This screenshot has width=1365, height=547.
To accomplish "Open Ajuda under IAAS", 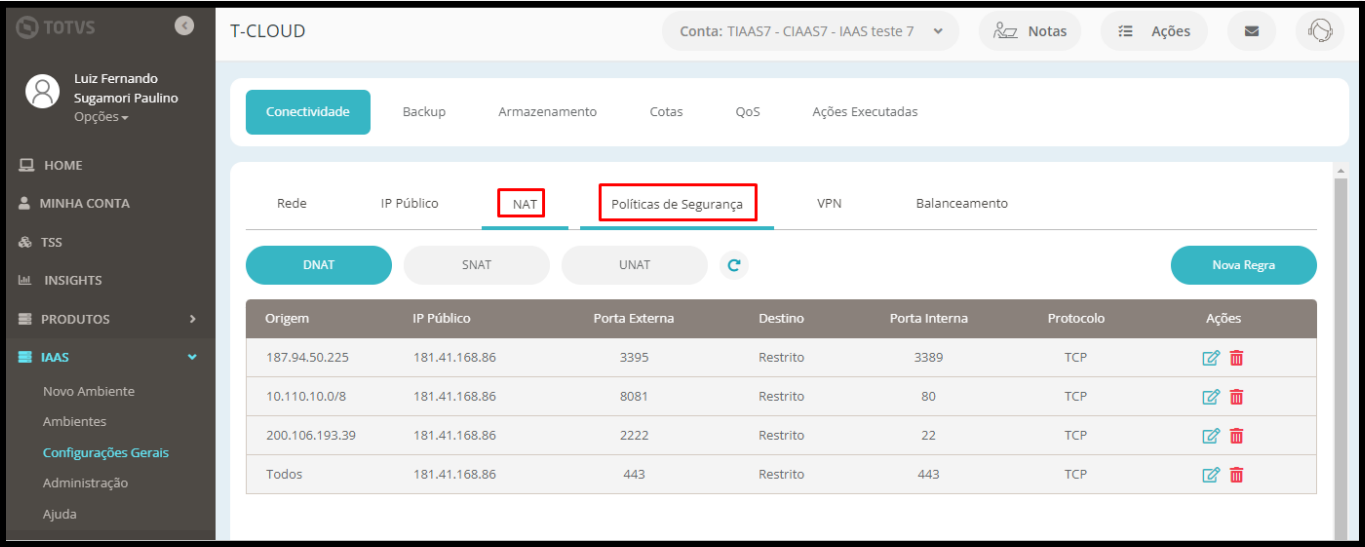I will click(x=59, y=514).
